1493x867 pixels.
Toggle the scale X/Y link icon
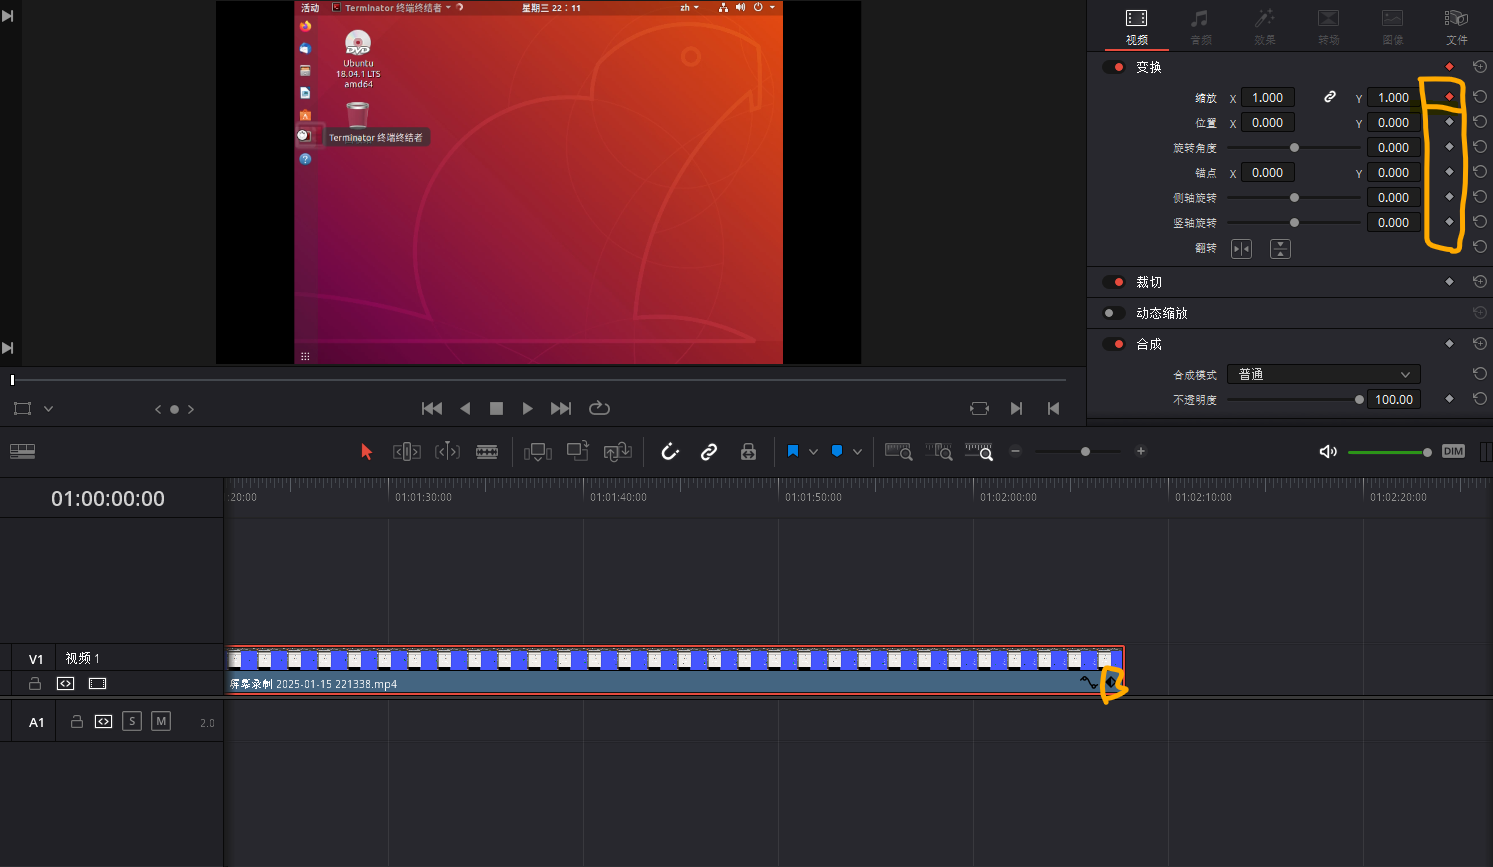(x=1330, y=97)
